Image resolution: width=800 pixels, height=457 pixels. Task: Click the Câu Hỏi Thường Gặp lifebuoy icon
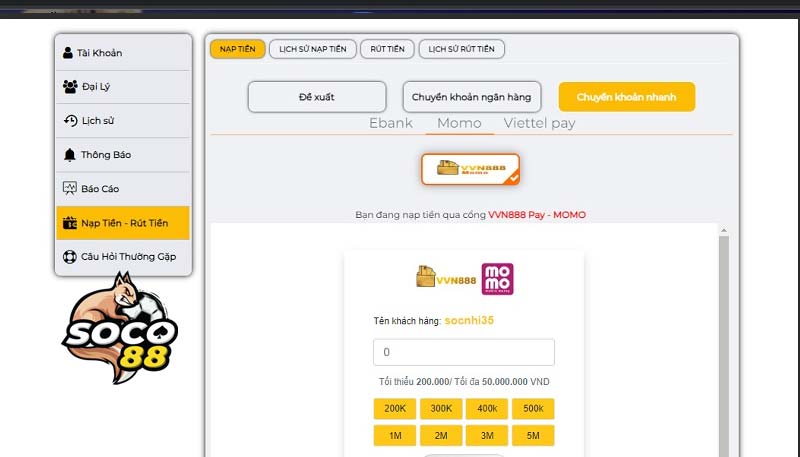point(70,257)
